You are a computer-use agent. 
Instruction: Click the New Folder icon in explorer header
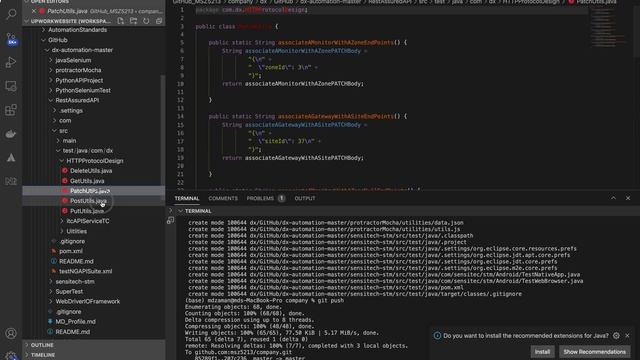[x=133, y=21]
